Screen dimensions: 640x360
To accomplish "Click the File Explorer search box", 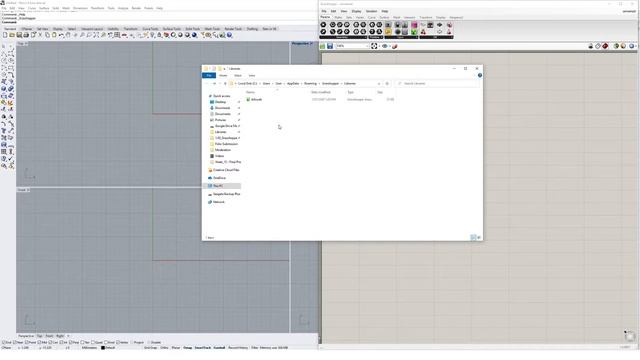I will tap(438, 83).
